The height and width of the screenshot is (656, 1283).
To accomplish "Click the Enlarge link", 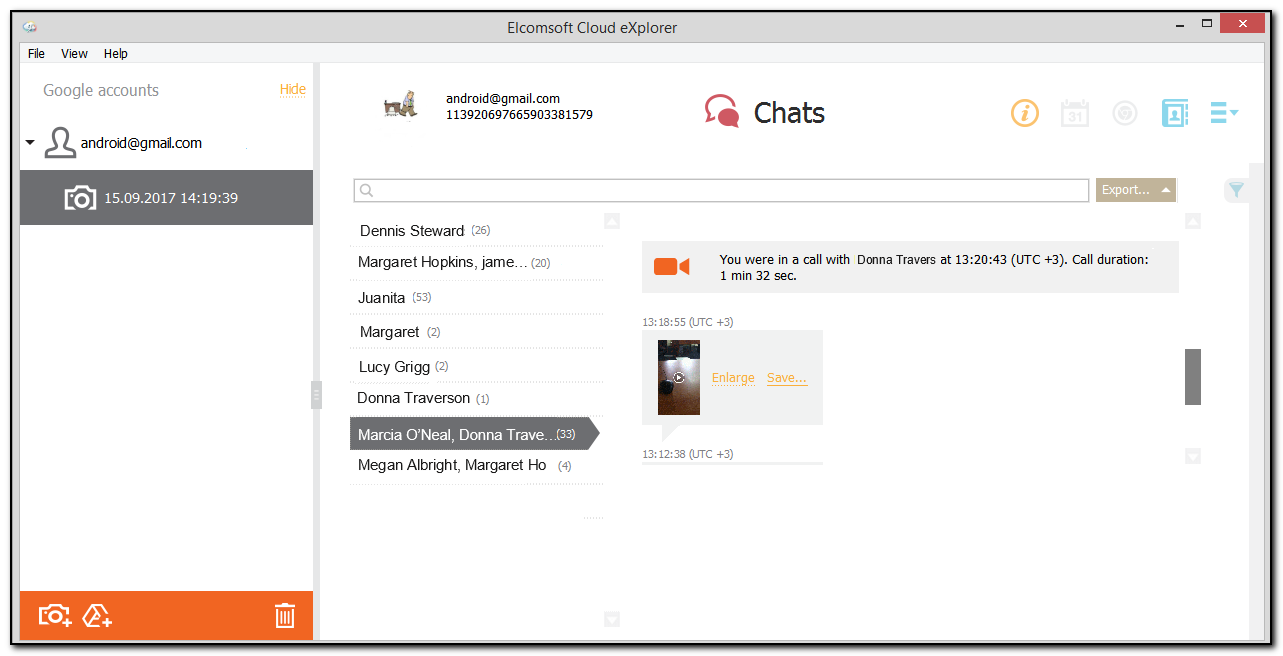I will (733, 378).
